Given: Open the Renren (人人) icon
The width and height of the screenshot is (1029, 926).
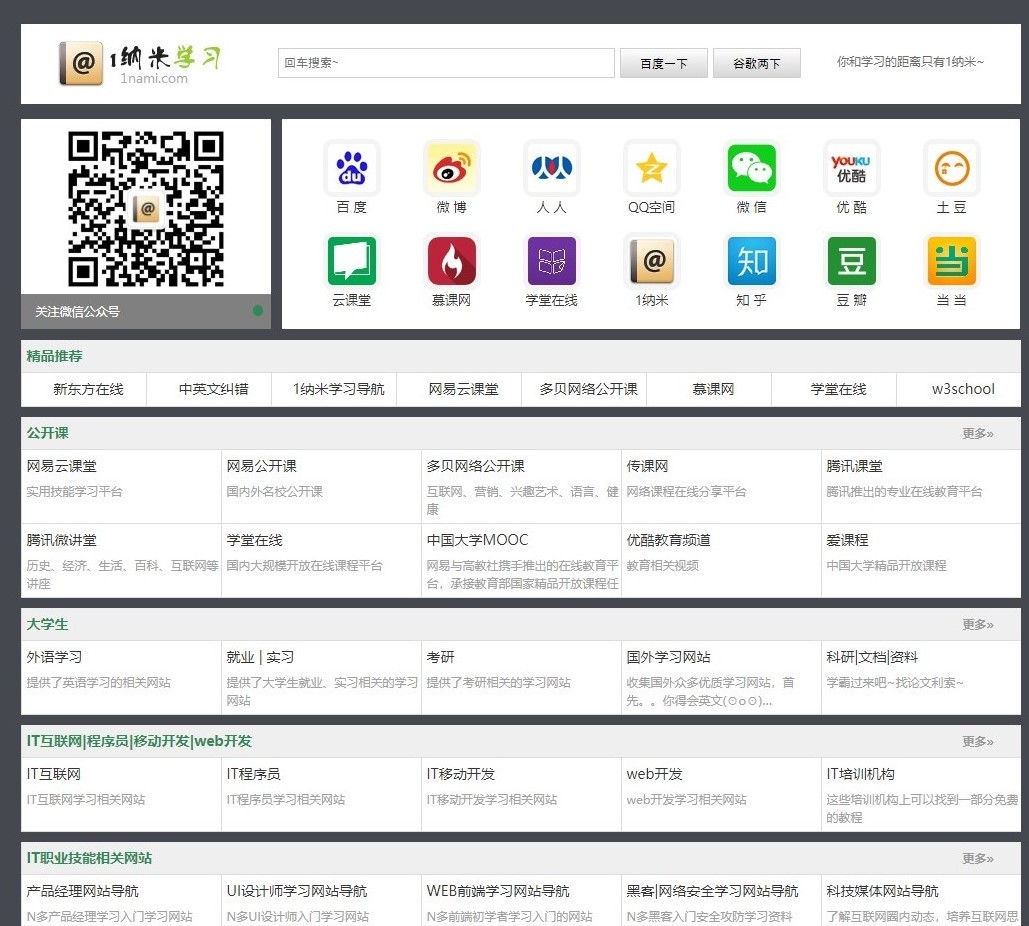Looking at the screenshot, I should tap(551, 168).
